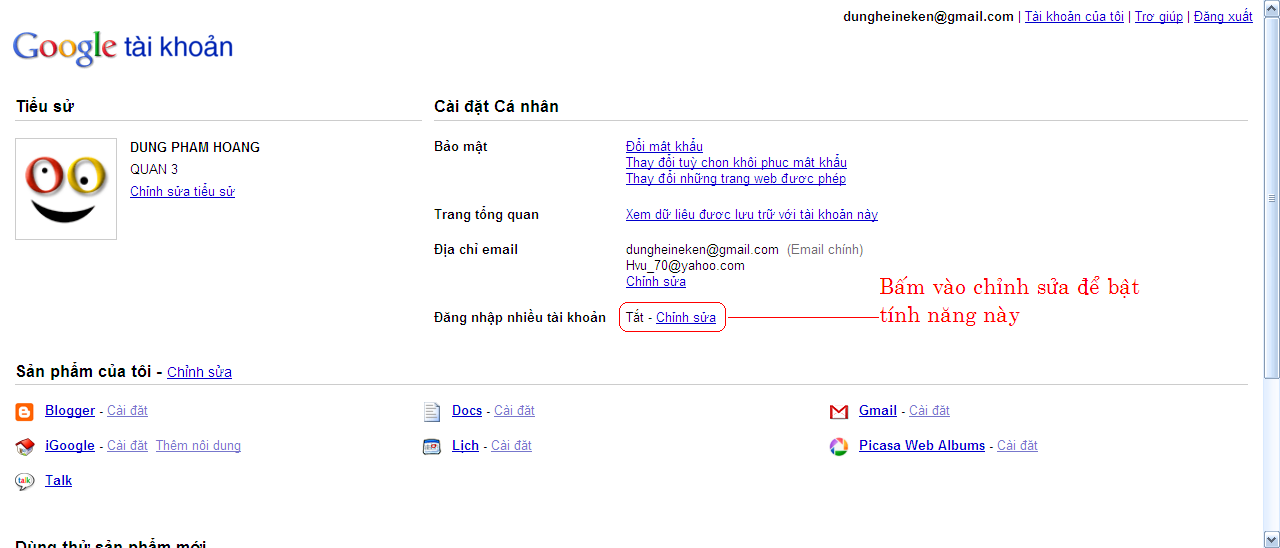
Task: Open Thay đổi những trang web được phép
Action: tap(736, 179)
